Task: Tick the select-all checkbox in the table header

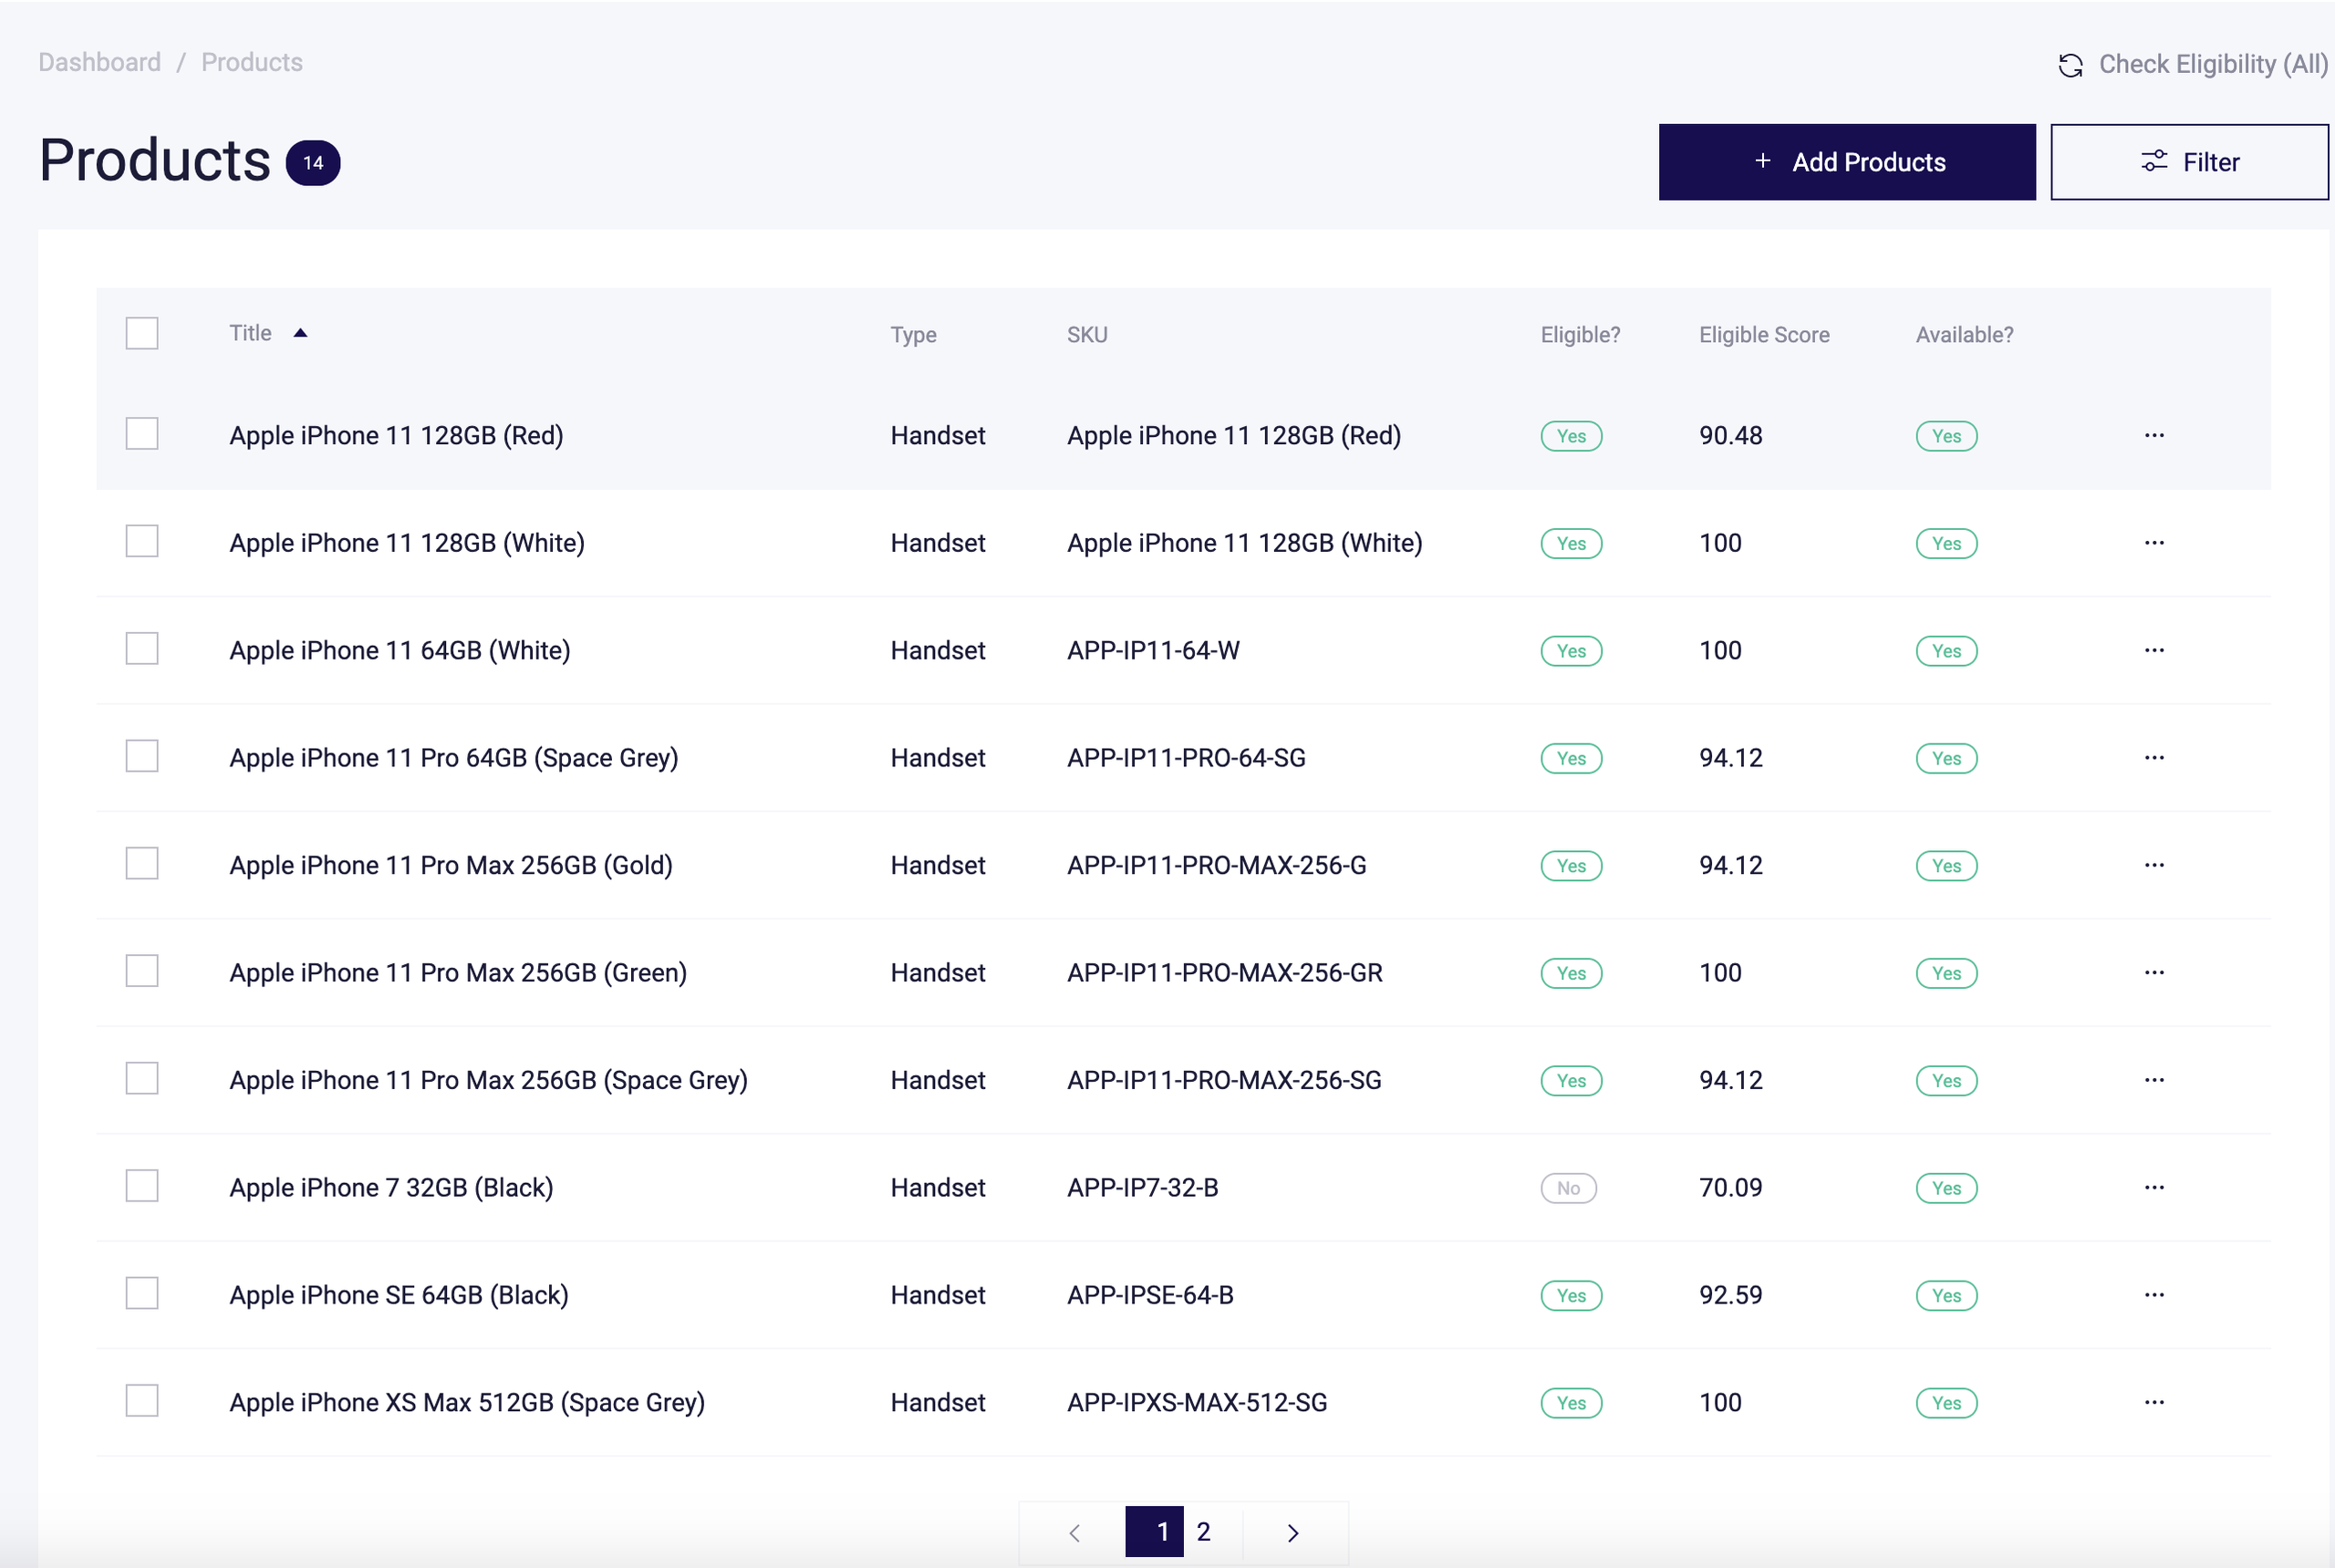Action: 142,333
